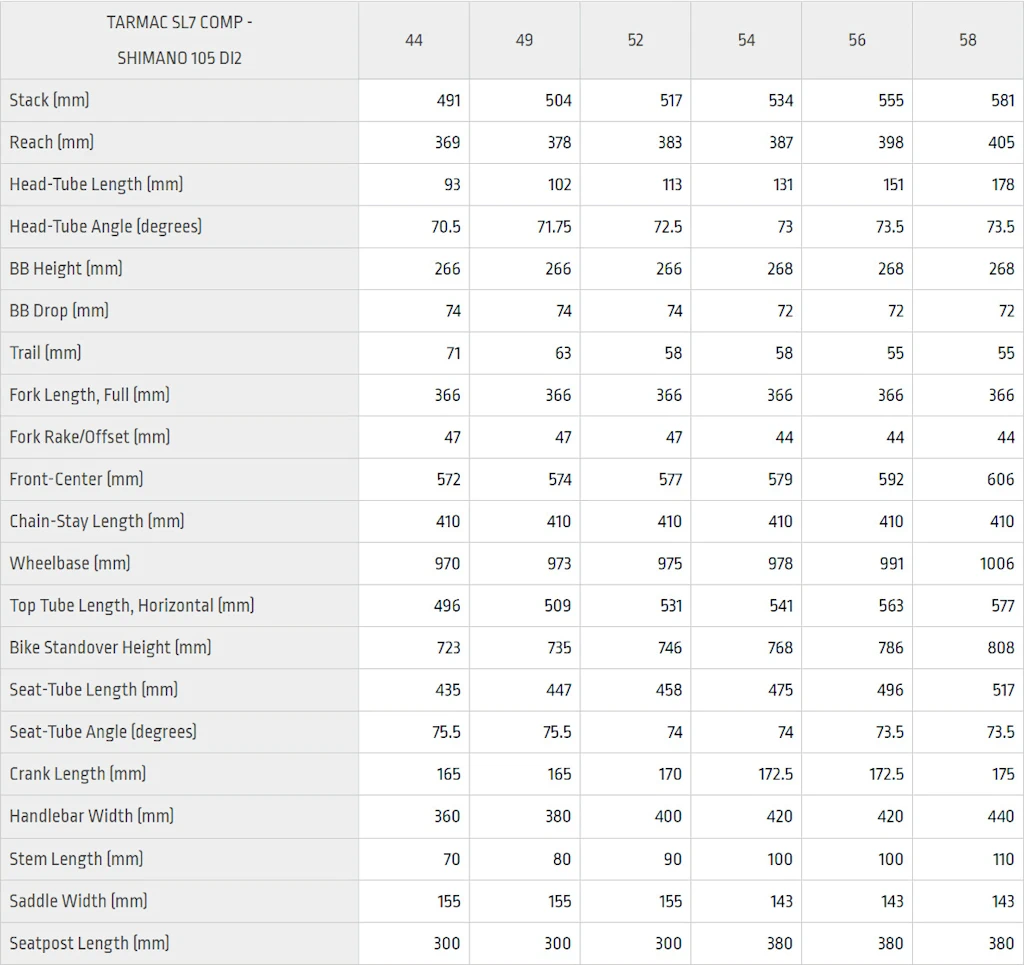Click the size 58 column header

968,40
